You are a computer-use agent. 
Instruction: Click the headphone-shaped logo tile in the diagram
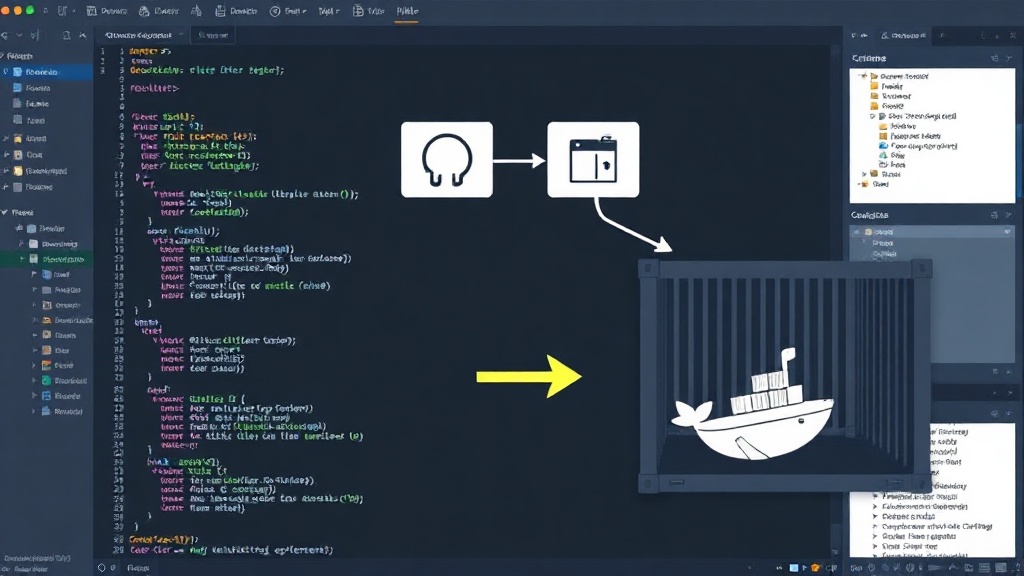point(447,159)
